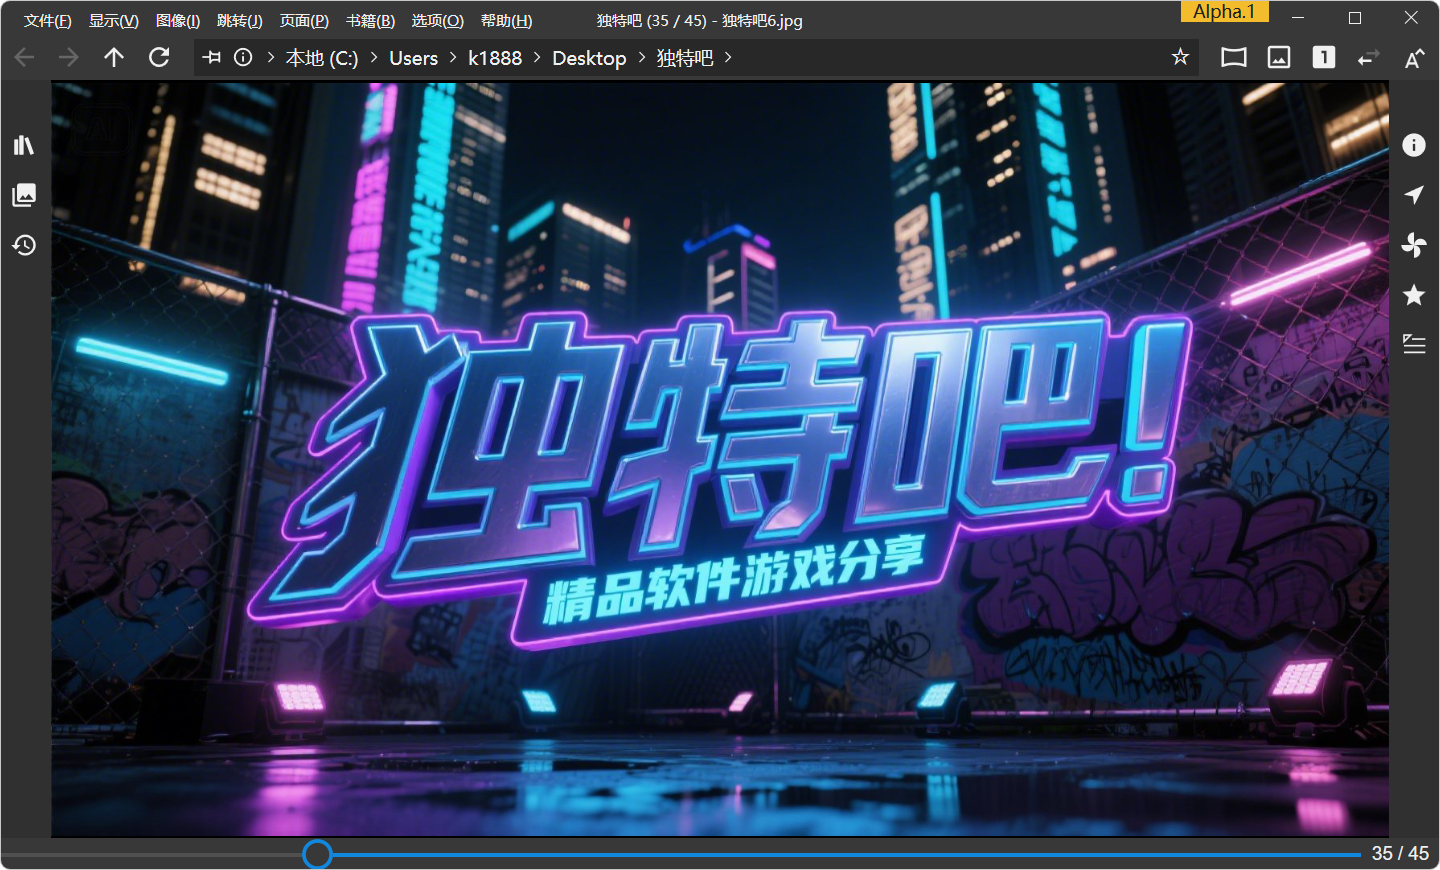The image size is (1440, 870).
Task: Expand chevron after 本地 (C:)
Action: click(x=374, y=58)
